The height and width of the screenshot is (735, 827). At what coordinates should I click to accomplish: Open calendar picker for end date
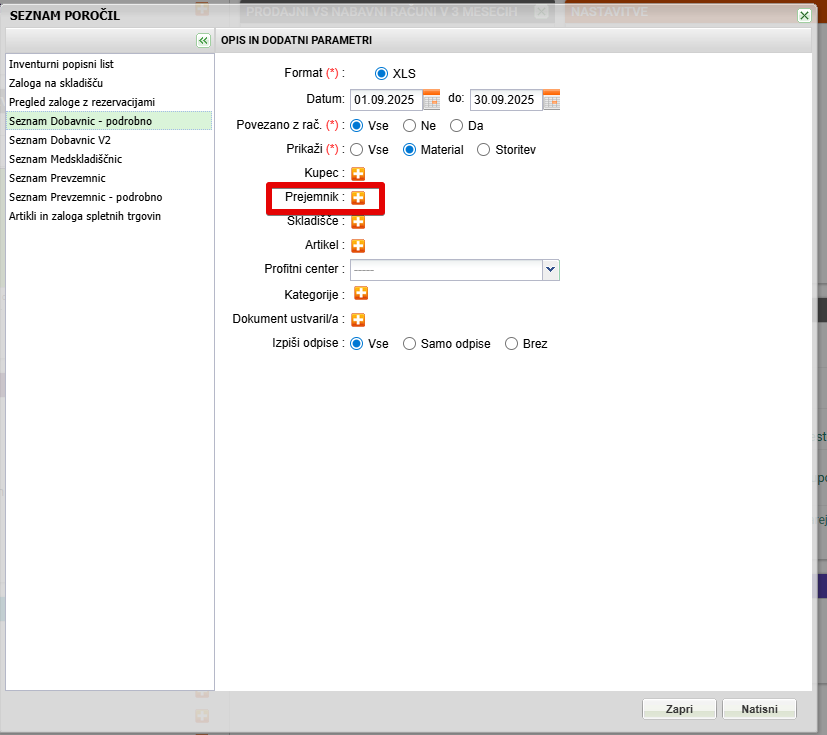click(551, 100)
